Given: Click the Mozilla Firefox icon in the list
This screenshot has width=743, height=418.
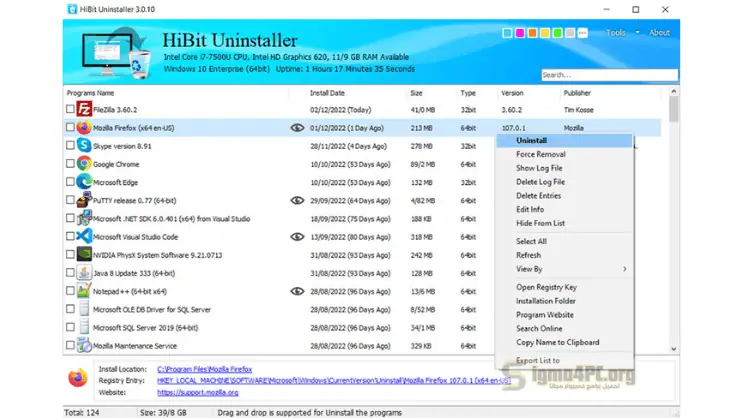Looking at the screenshot, I should 84,127.
